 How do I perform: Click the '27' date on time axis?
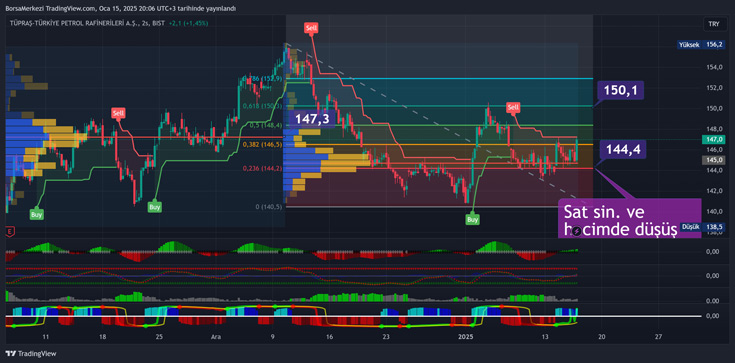coord(659,337)
